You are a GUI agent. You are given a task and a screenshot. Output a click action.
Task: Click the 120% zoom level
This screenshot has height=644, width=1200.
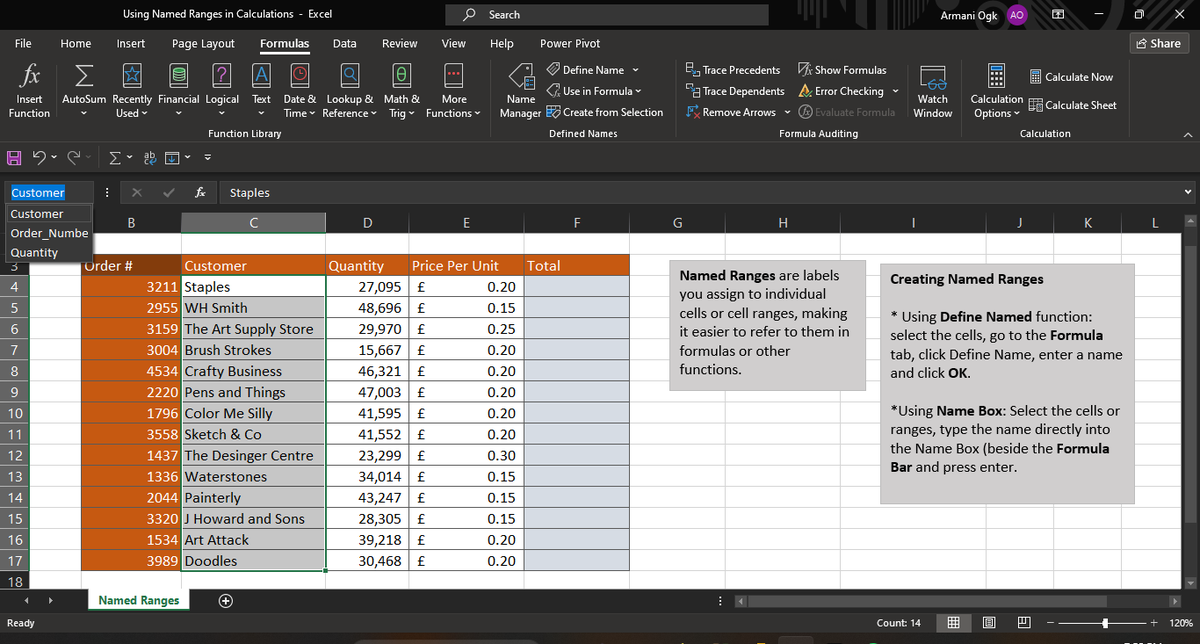pyautogui.click(x=1180, y=623)
